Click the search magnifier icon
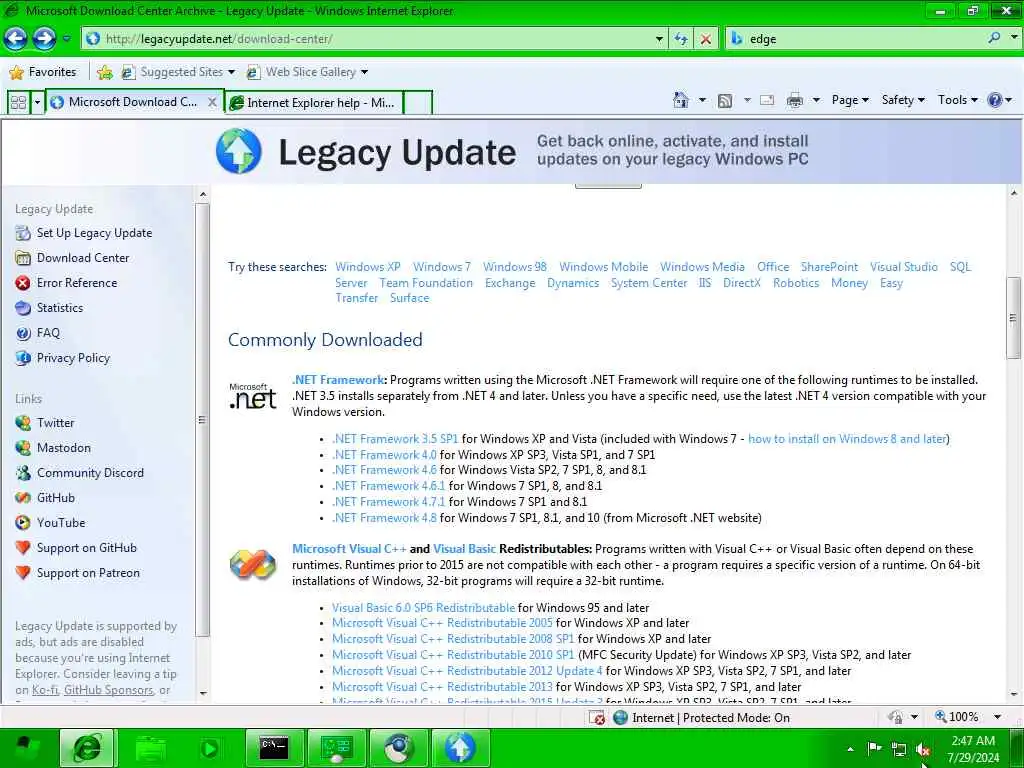Image resolution: width=1024 pixels, height=768 pixels. click(995, 38)
